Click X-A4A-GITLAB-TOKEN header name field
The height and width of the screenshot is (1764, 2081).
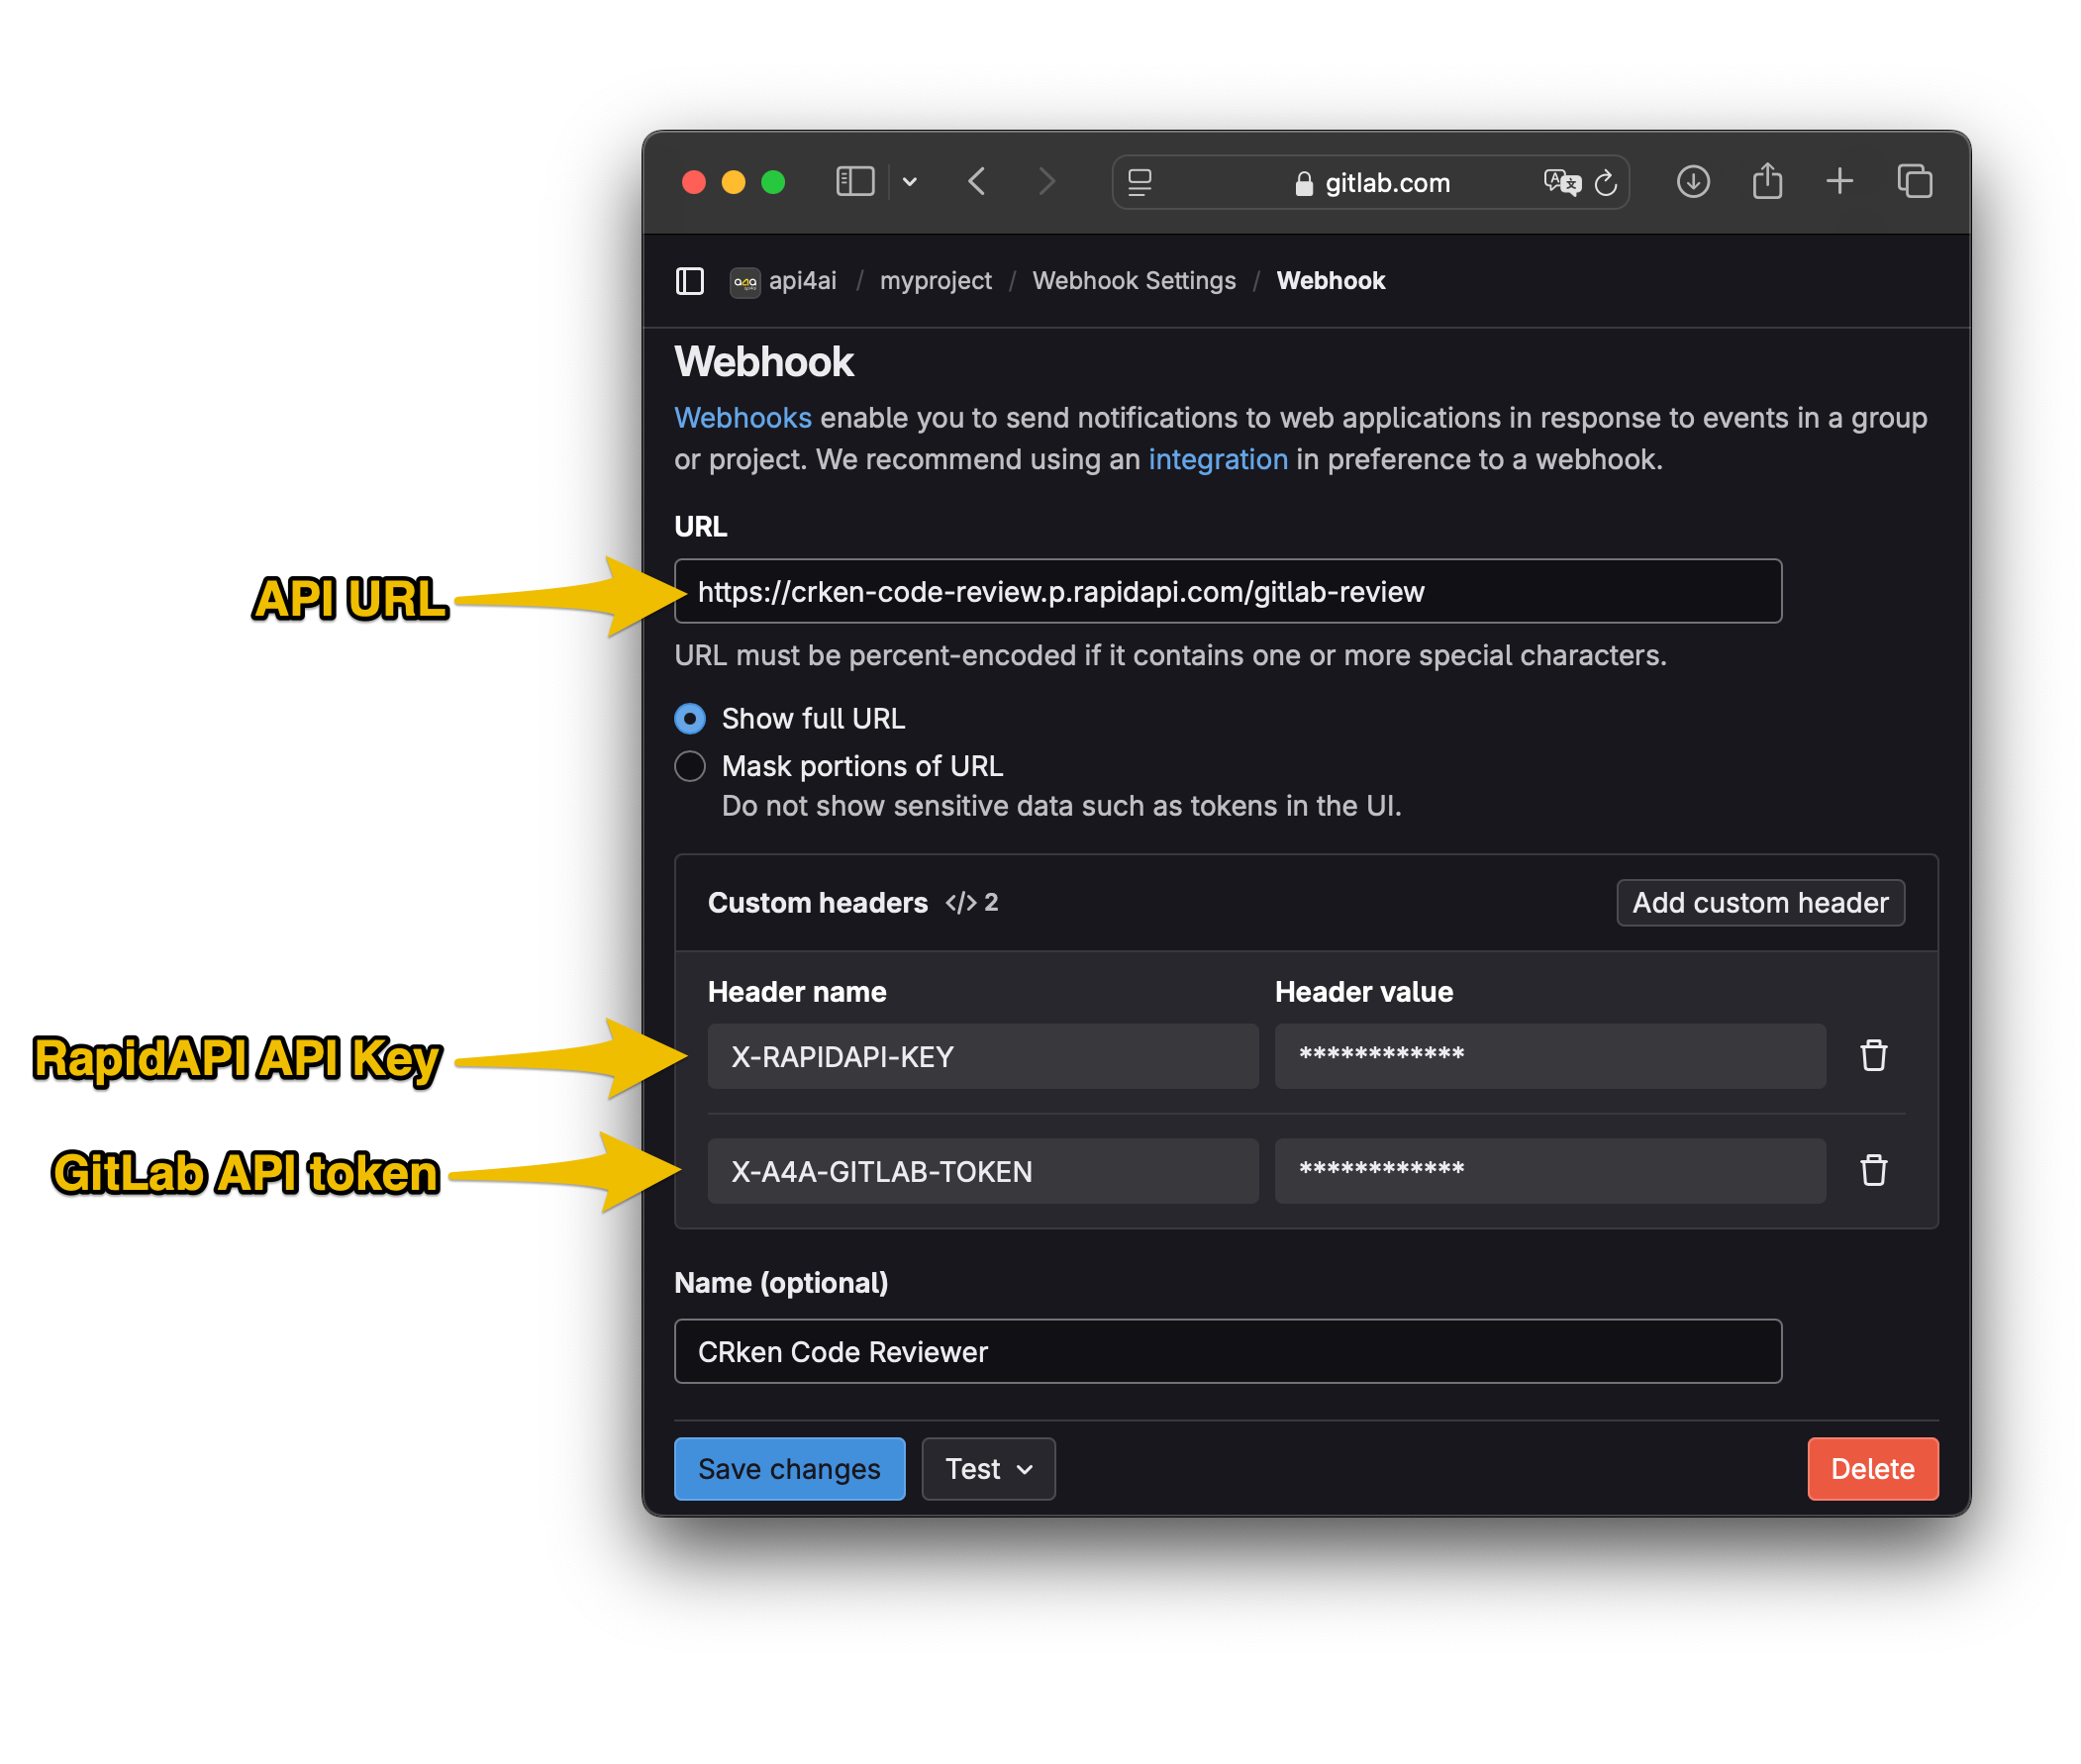click(982, 1172)
